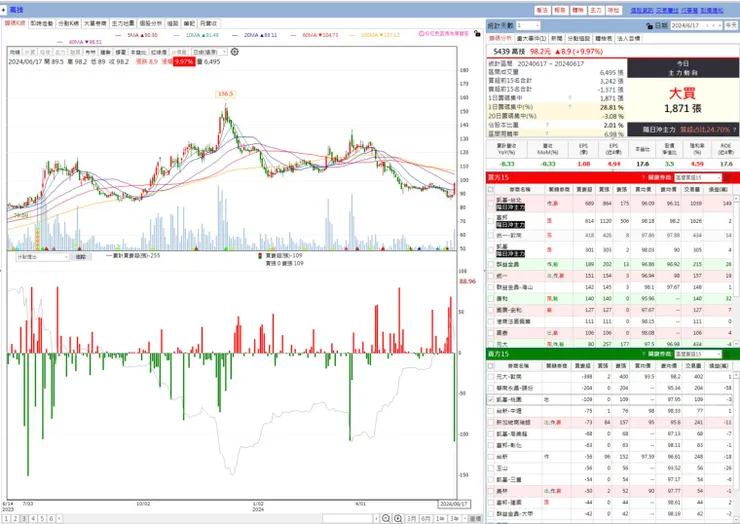The image size is (740, 524).
Task: Click the green icon on the 賣方15 bar
Action: click(x=727, y=354)
